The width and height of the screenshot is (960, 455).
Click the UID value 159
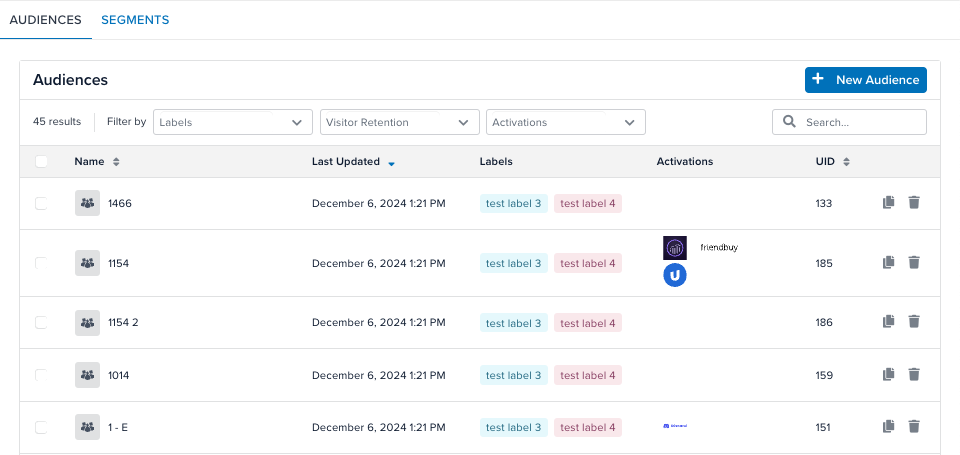(824, 375)
